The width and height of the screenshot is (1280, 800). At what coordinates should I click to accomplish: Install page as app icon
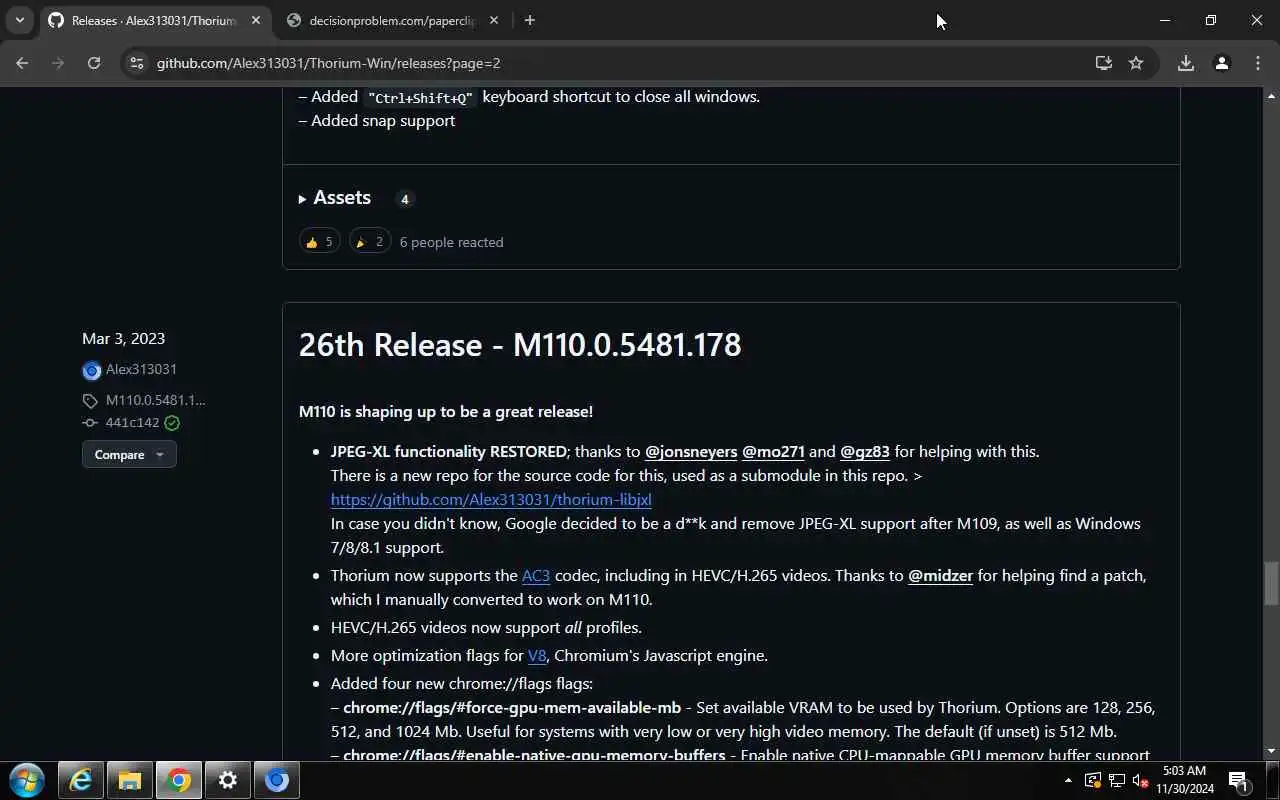[x=1103, y=63]
